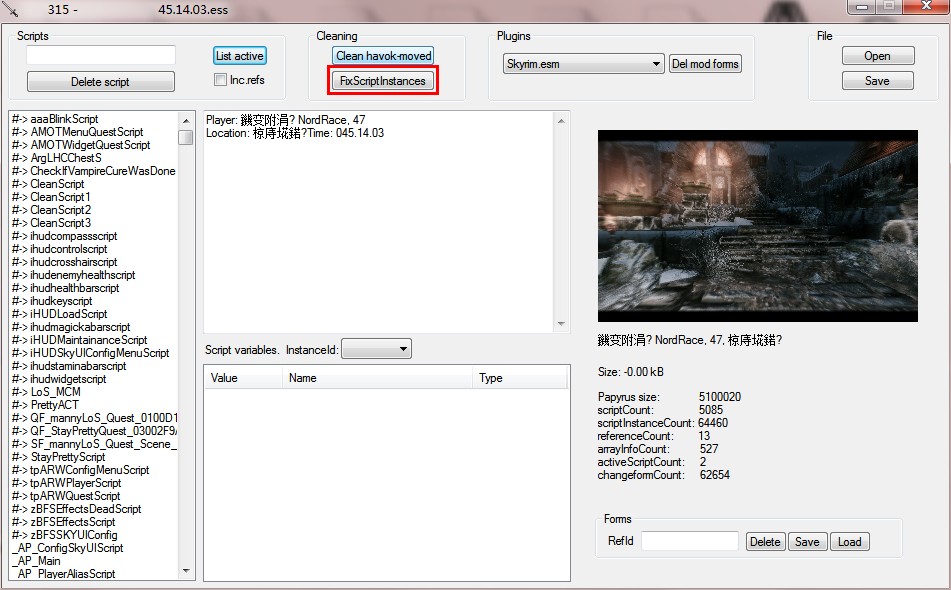This screenshot has height=590, width=951.
Task: Select zBFSSKYUIConfig entry
Action: (65, 535)
